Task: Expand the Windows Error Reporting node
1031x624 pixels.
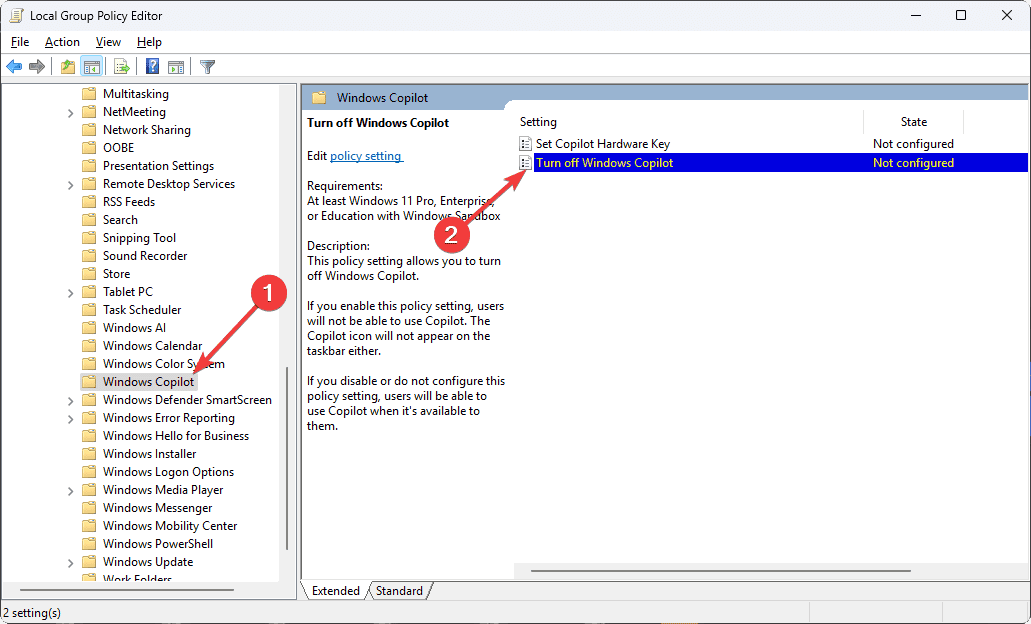Action: tap(70, 419)
